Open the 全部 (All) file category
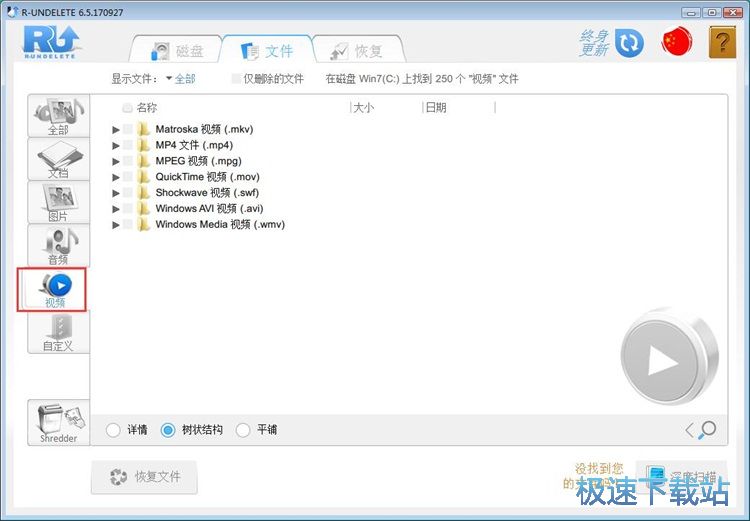Viewport: 750px width, 521px height. (58, 116)
